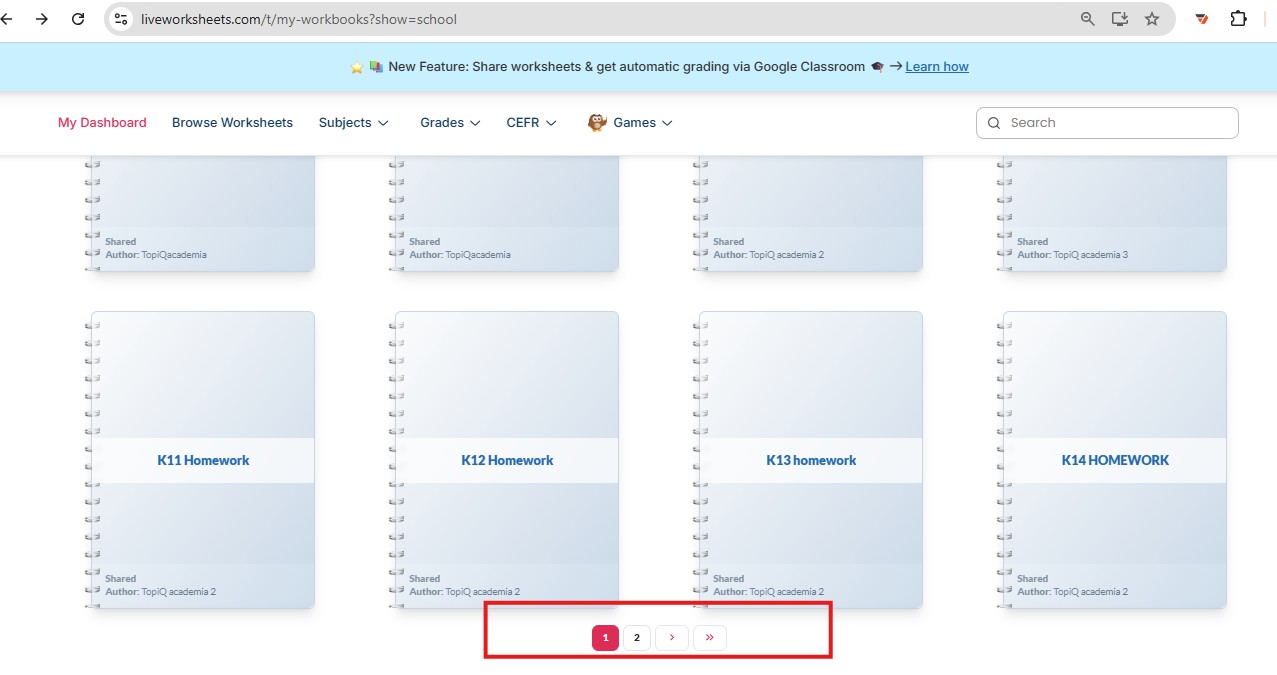The height and width of the screenshot is (675, 1277).
Task: Click the browser forward arrow
Action: [x=41, y=19]
